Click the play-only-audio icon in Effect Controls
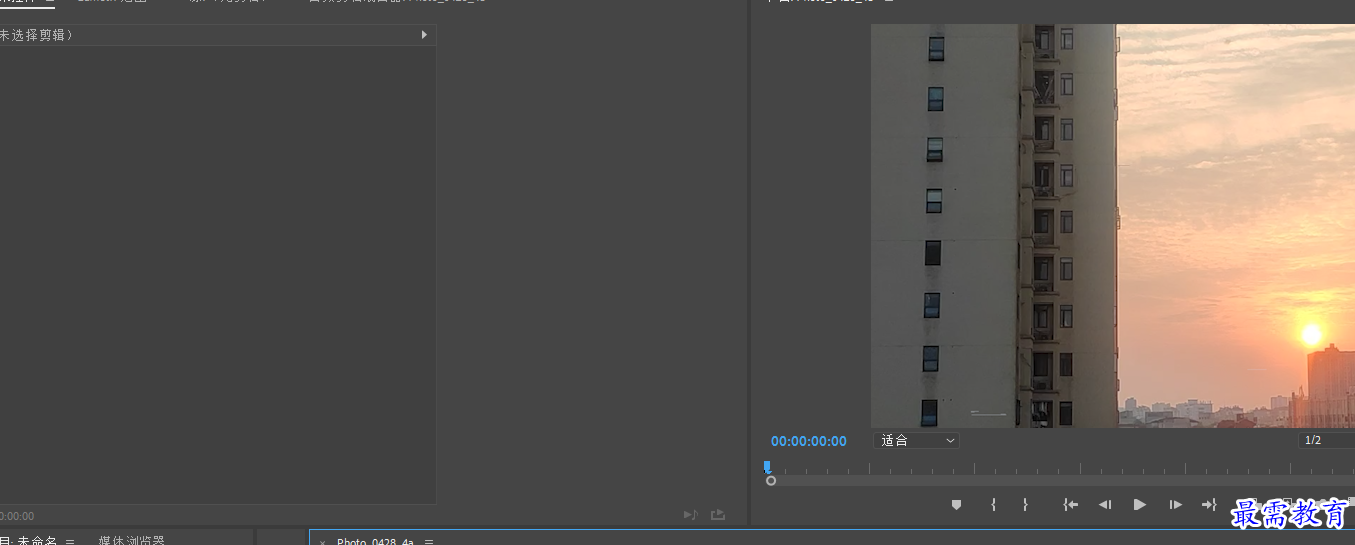Image resolution: width=1355 pixels, height=545 pixels. pyautogui.click(x=690, y=515)
